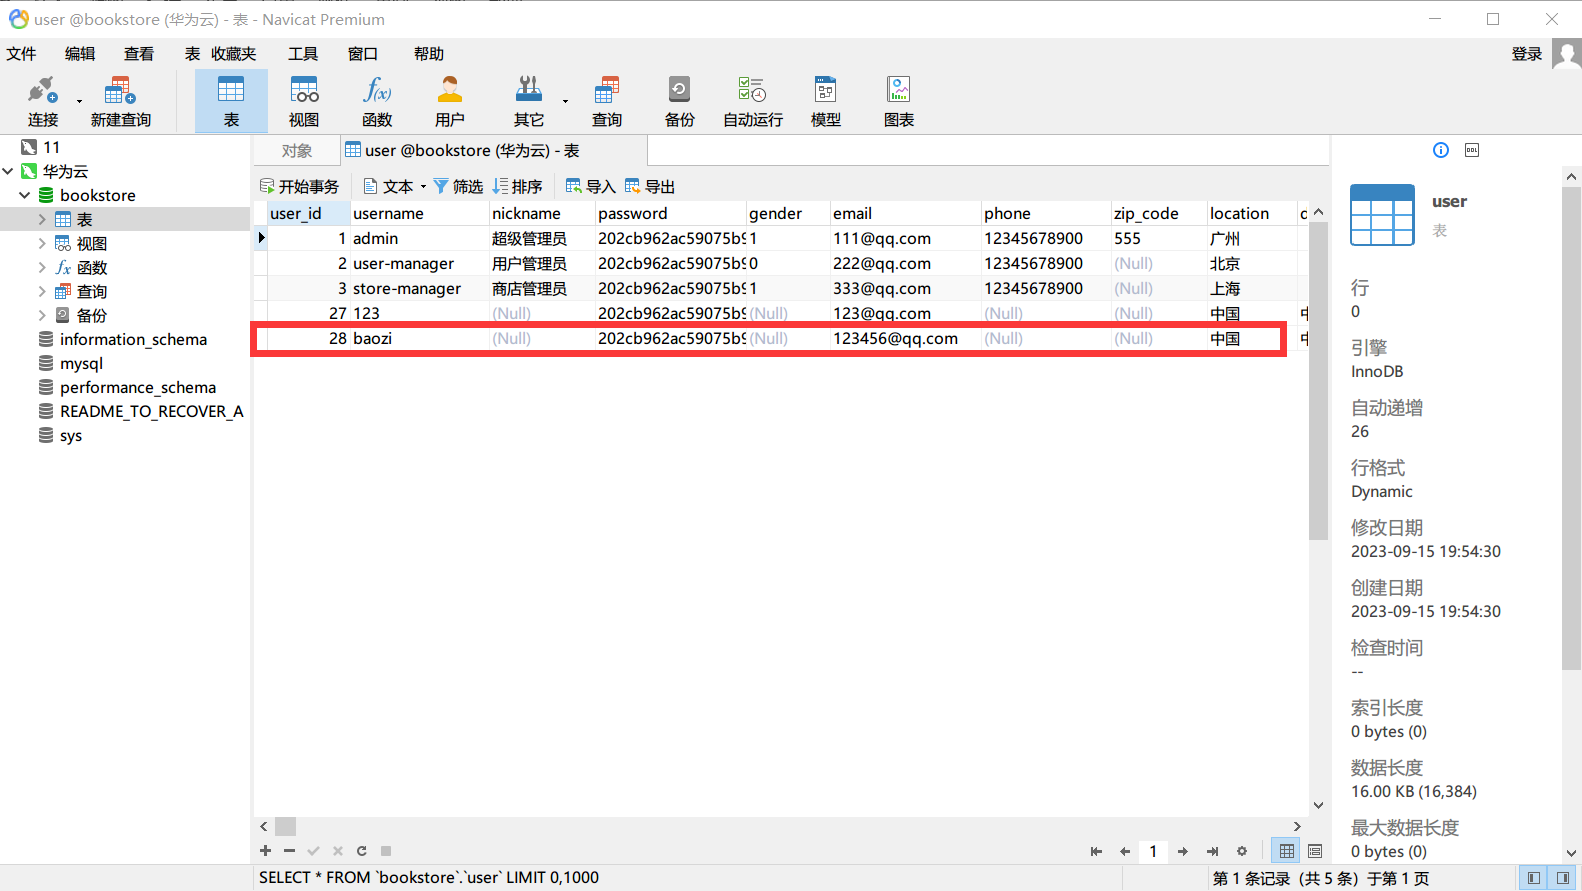The width and height of the screenshot is (1582, 891).
Task: Click the add record plus icon
Action: pos(265,851)
